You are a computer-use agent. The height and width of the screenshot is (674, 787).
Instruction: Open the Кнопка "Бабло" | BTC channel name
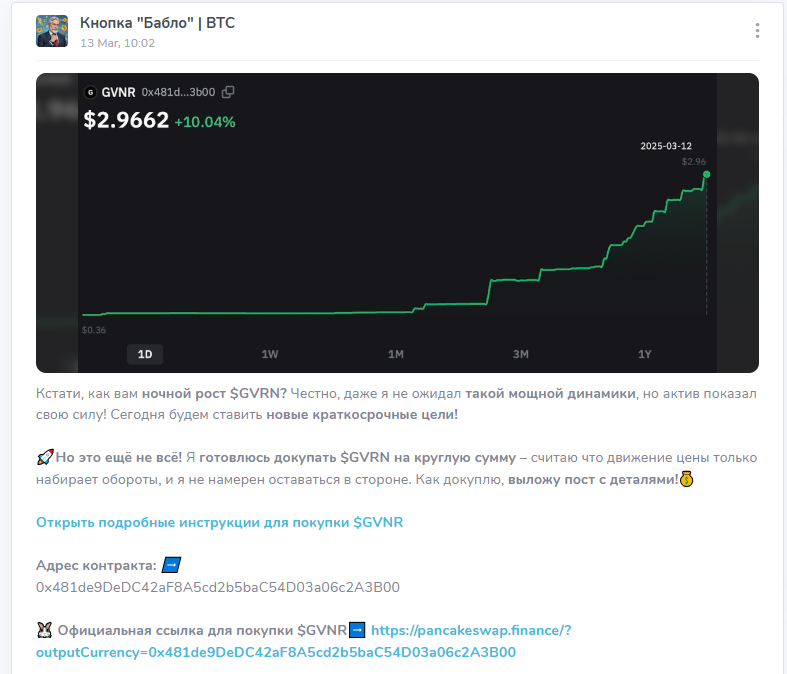(x=157, y=23)
